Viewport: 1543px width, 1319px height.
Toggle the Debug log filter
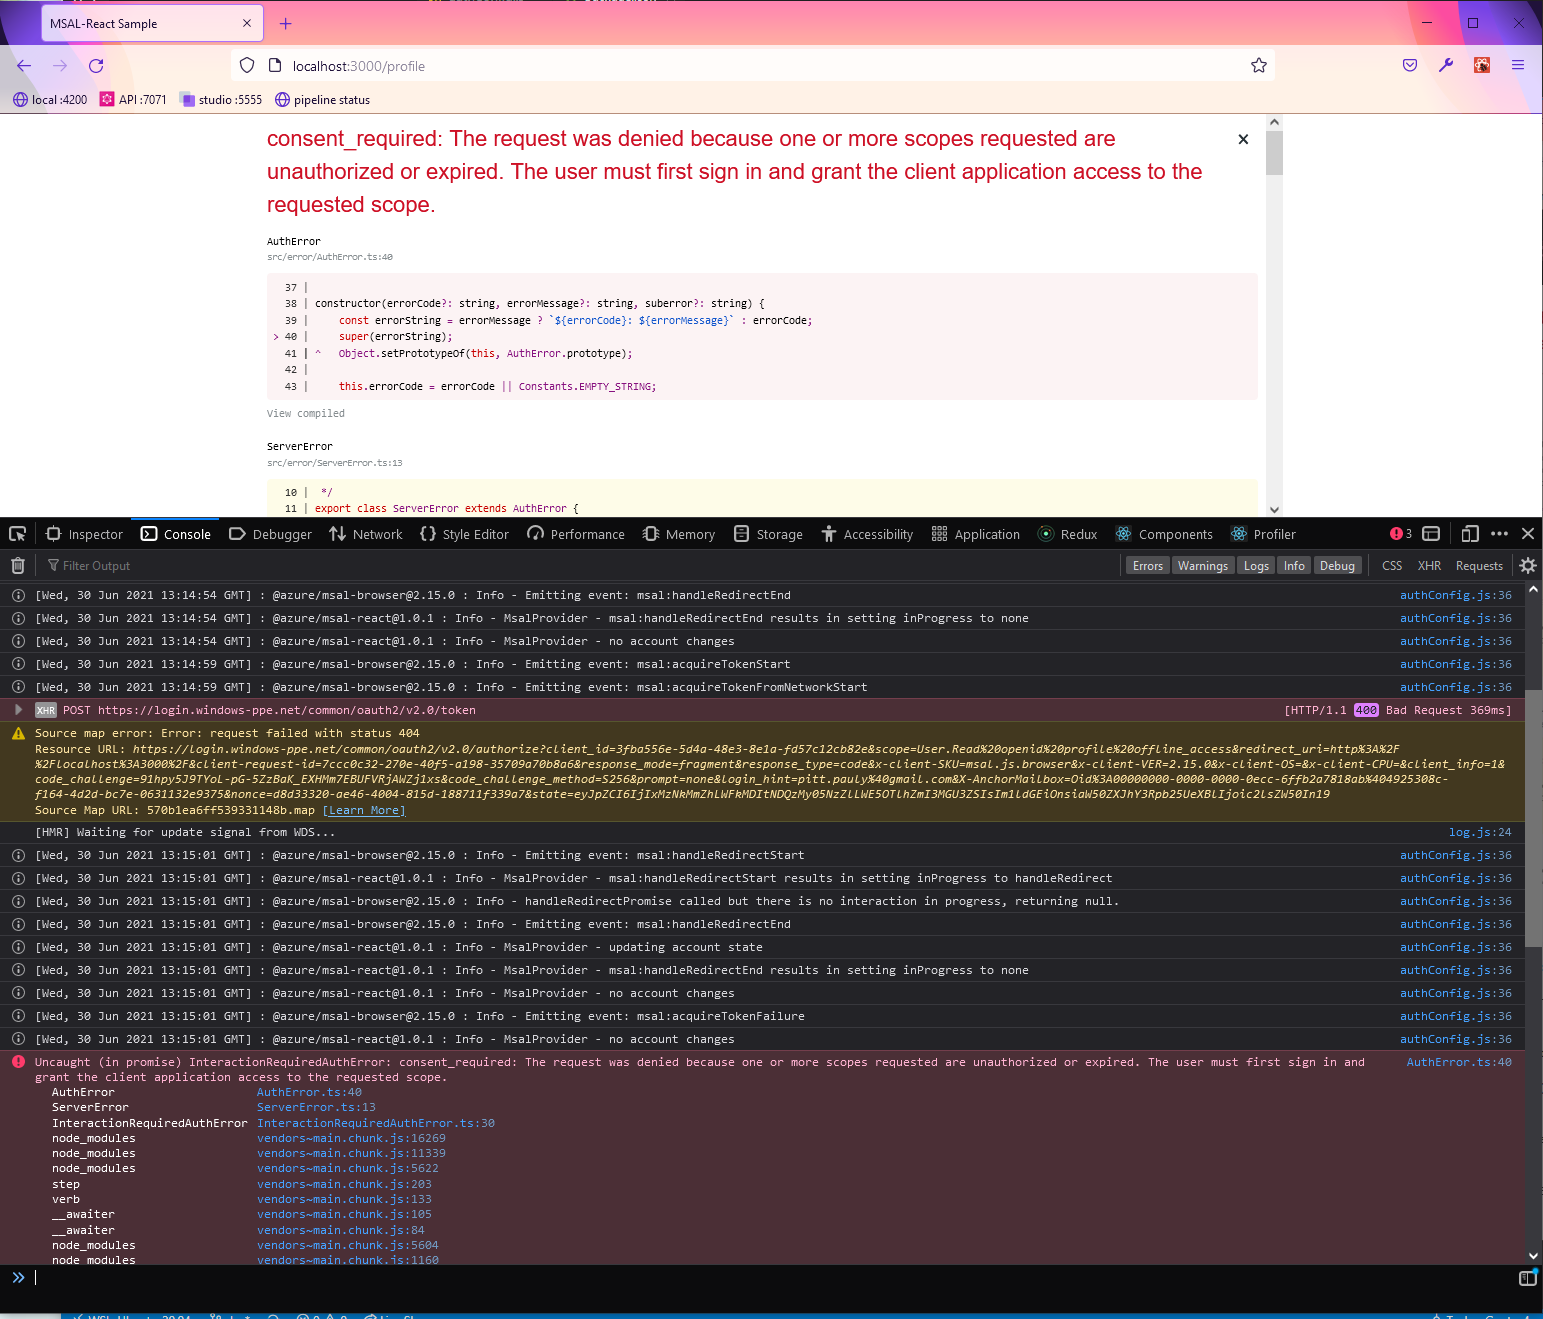coord(1338,565)
